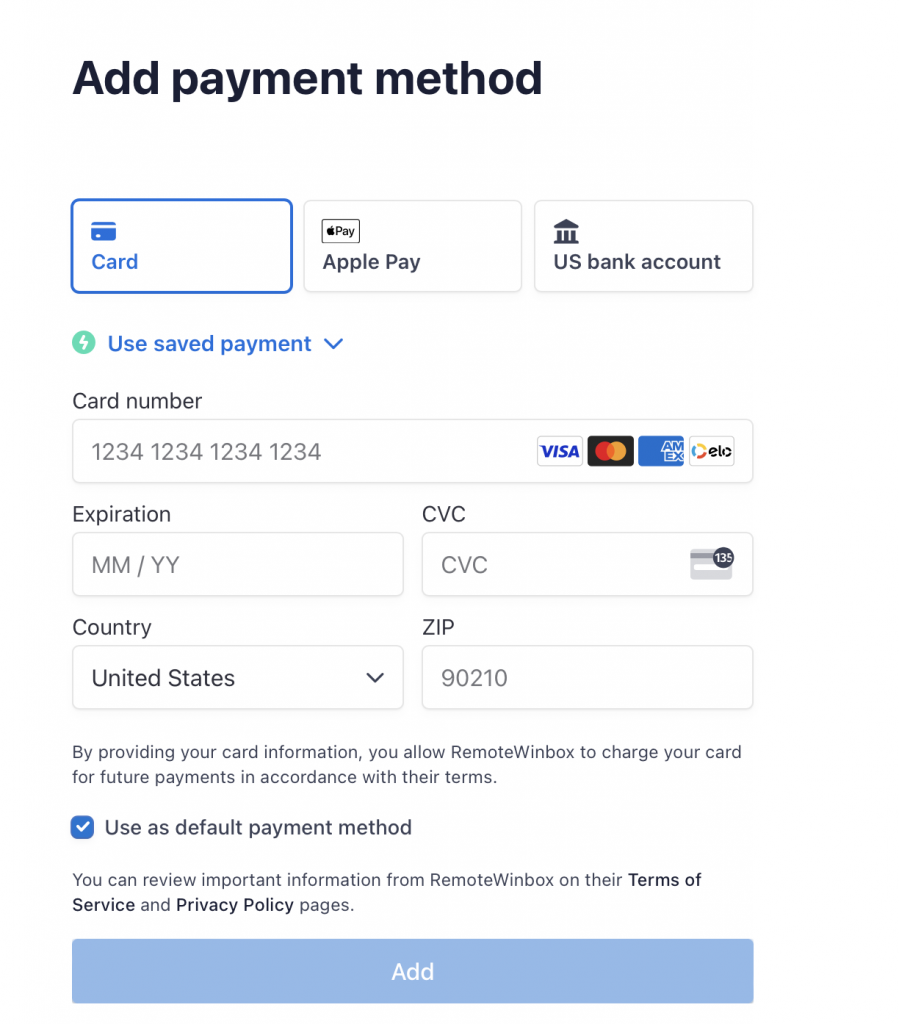Screen dimensions: 899x1024
Task: Switch to the Apple Pay payment tab
Action: pos(412,246)
